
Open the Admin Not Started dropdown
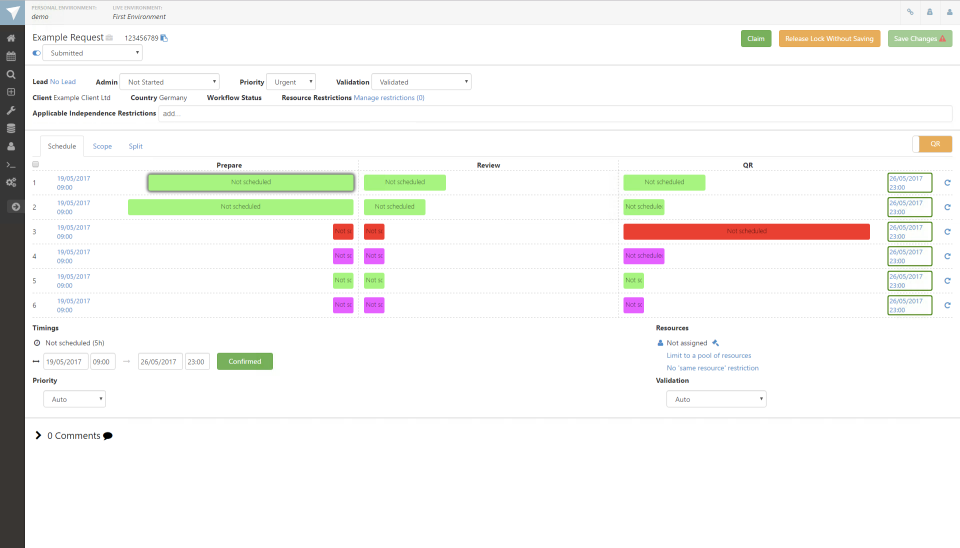[170, 81]
